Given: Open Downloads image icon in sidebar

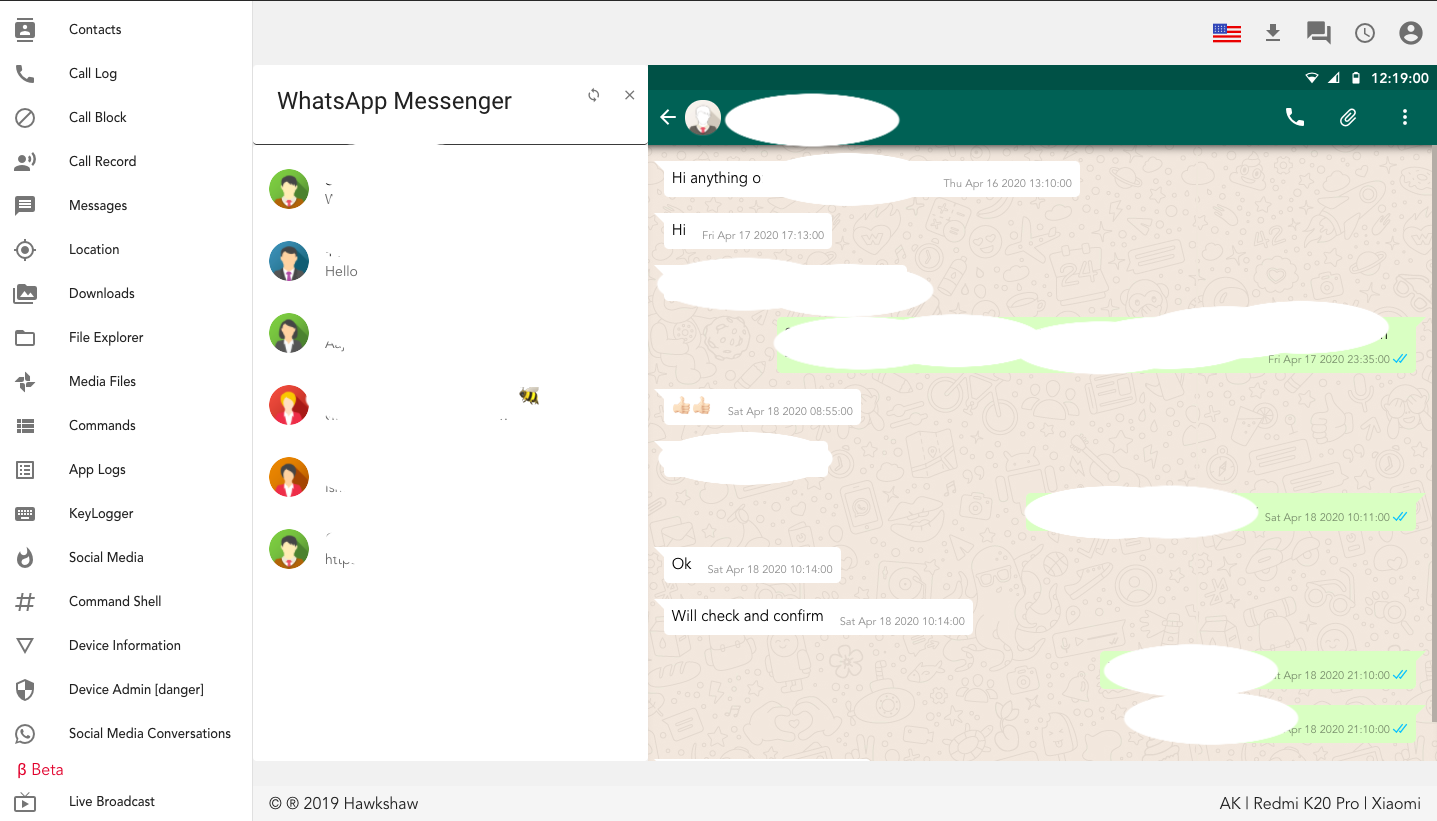Looking at the screenshot, I should click(25, 294).
